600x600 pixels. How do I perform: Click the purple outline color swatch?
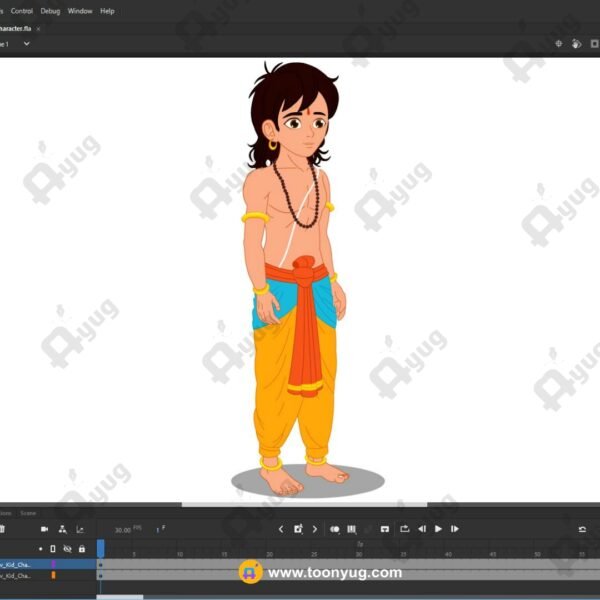[54, 564]
